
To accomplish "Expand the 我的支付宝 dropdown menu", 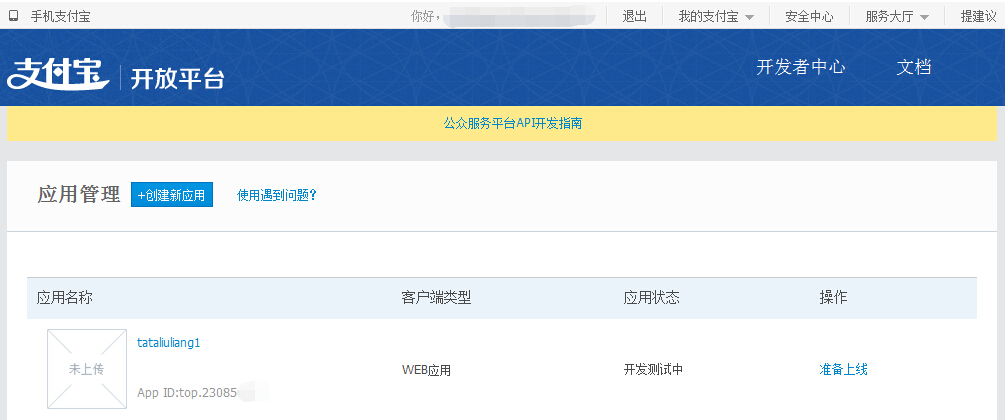I will click(x=716, y=17).
